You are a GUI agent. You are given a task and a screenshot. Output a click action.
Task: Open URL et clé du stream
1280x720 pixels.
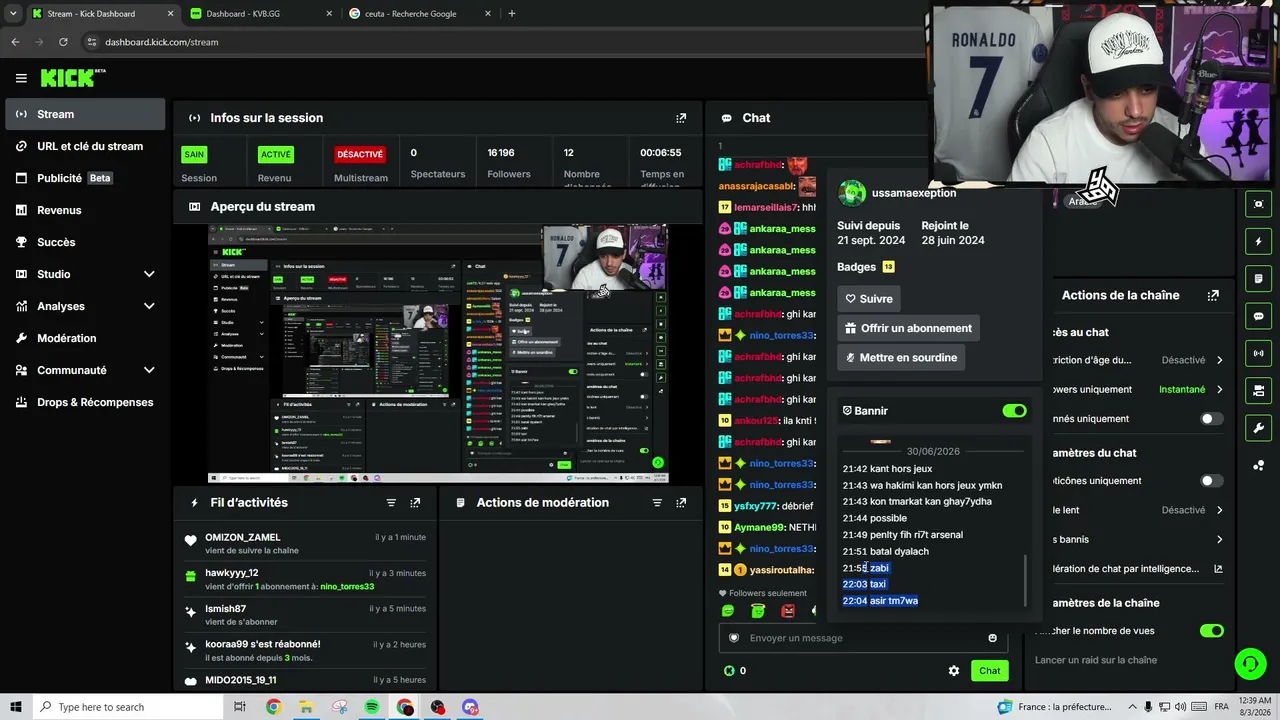[x=85, y=146]
